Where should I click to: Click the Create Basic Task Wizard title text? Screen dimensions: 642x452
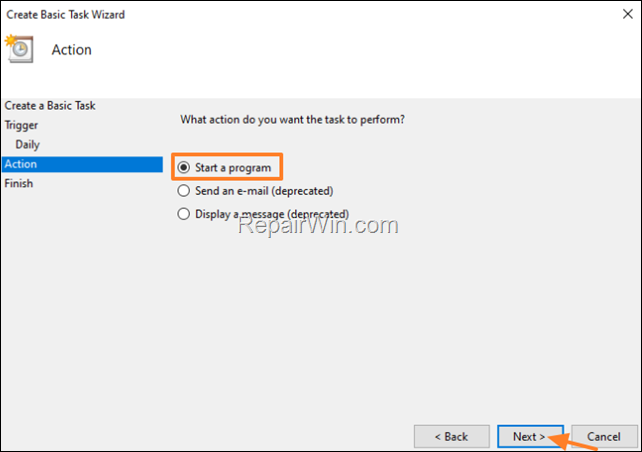(66, 15)
